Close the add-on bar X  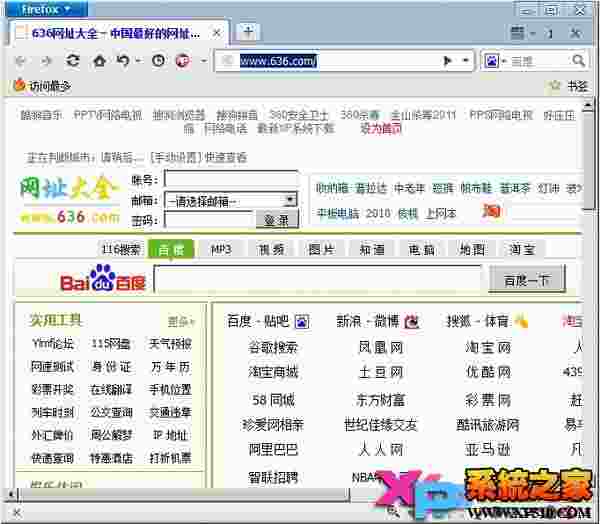point(16,512)
